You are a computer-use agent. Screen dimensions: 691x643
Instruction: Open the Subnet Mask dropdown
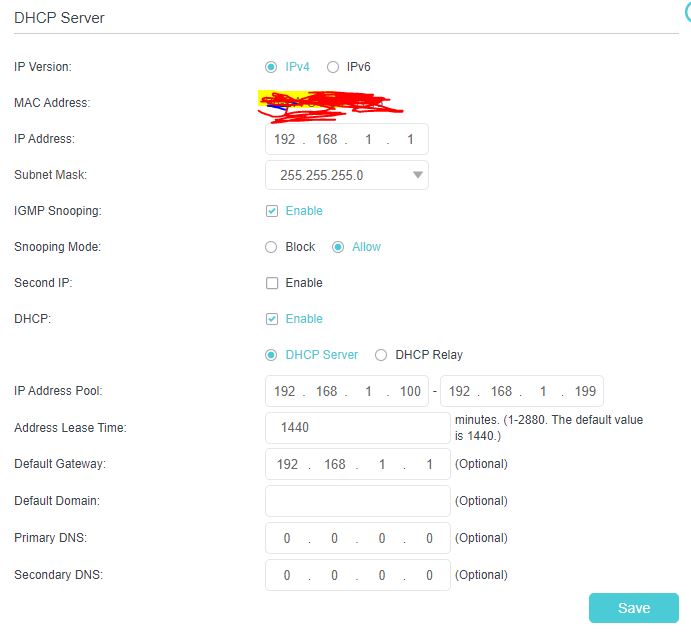click(x=347, y=175)
